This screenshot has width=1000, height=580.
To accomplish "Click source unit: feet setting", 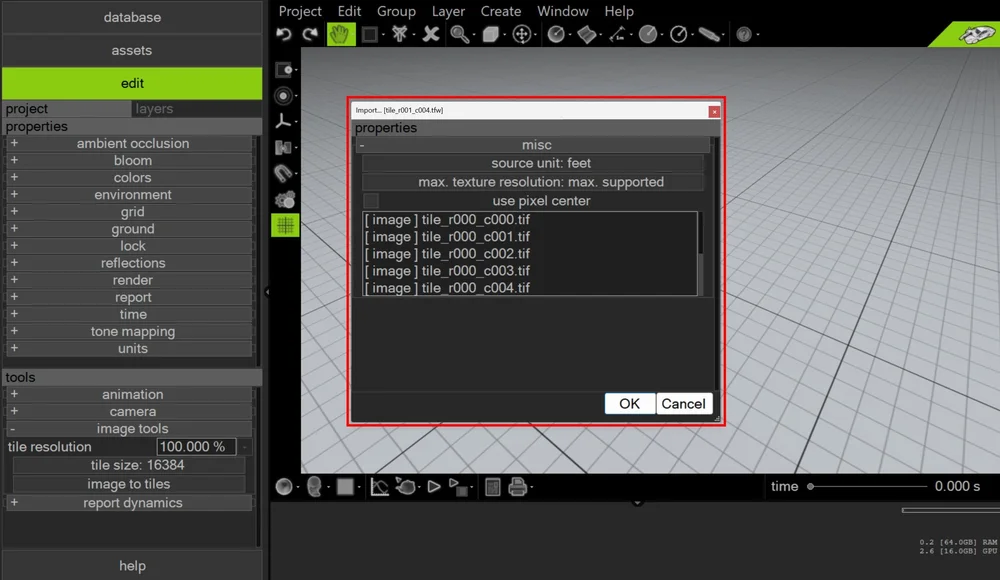I will (x=533, y=163).
